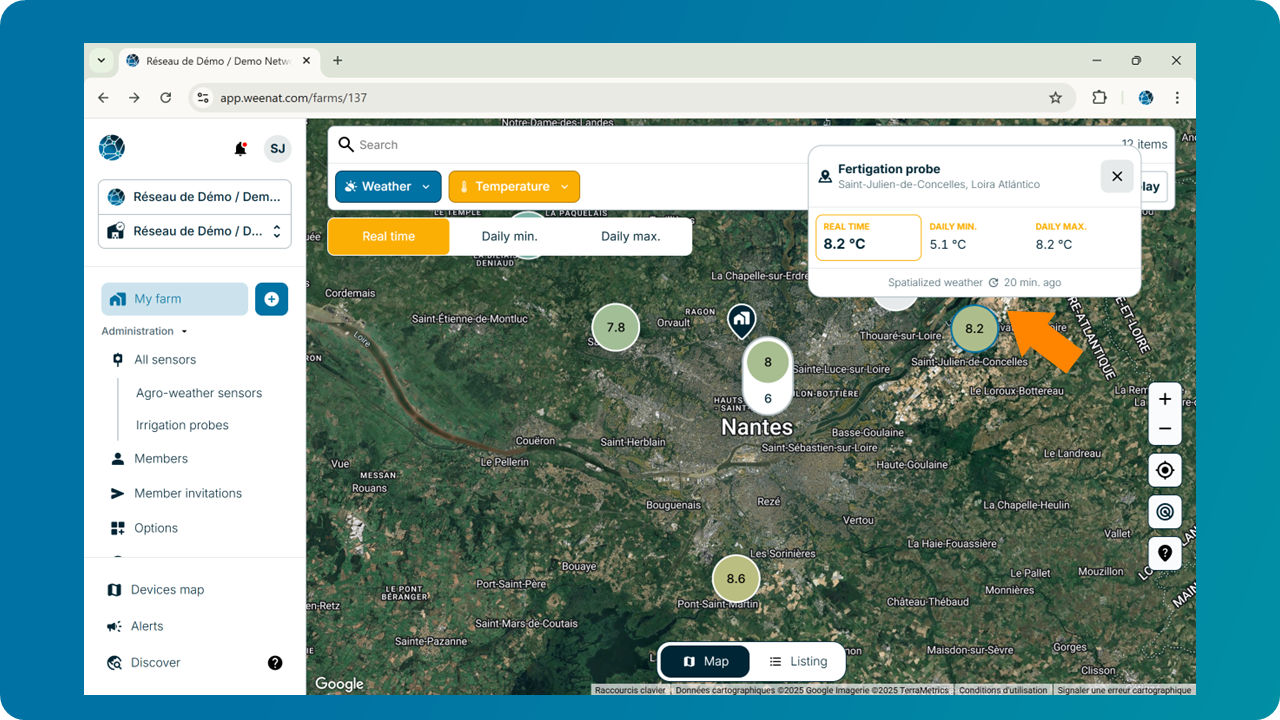
Task: Click the help question mark beside Discover
Action: pos(275,662)
